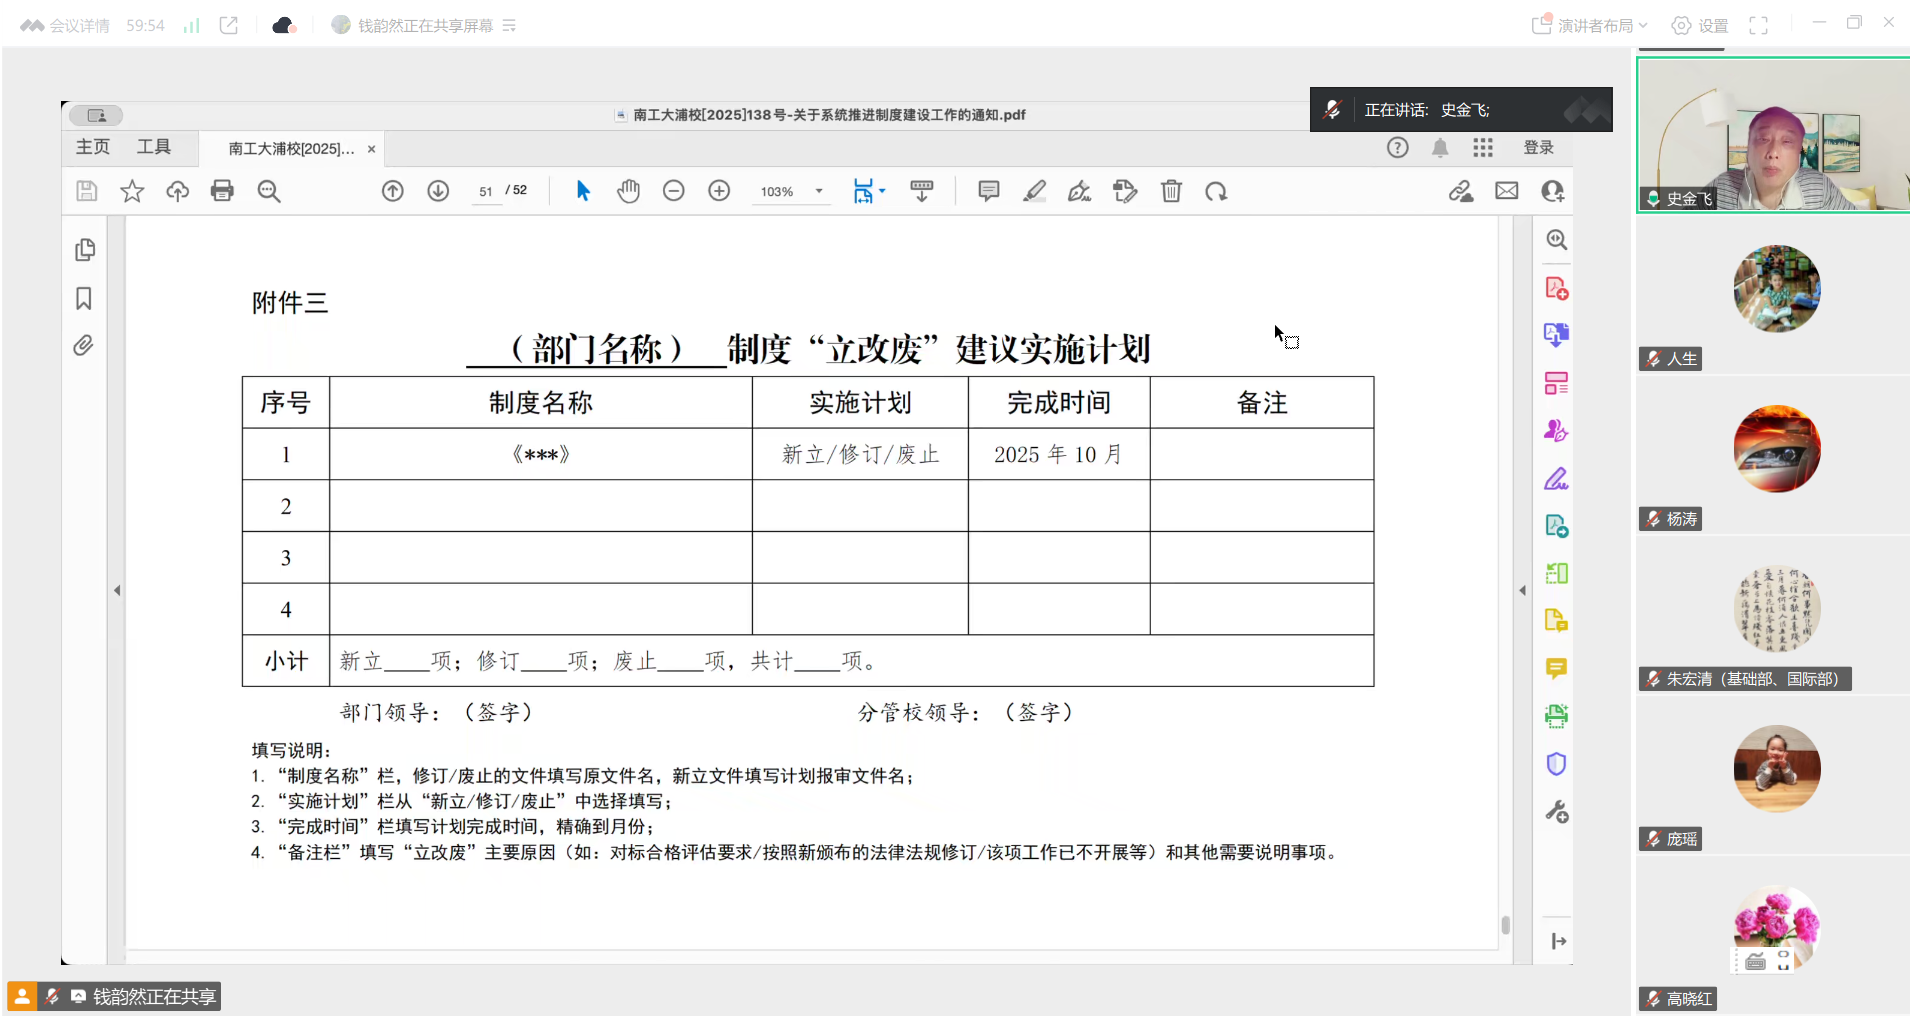Bookmark the file with the star icon
This screenshot has width=1910, height=1016.
coord(132,191)
